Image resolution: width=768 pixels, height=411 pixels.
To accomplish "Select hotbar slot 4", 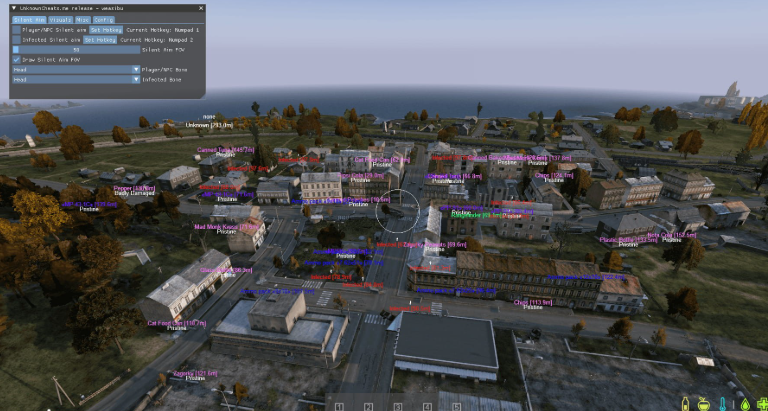I will click(427, 407).
